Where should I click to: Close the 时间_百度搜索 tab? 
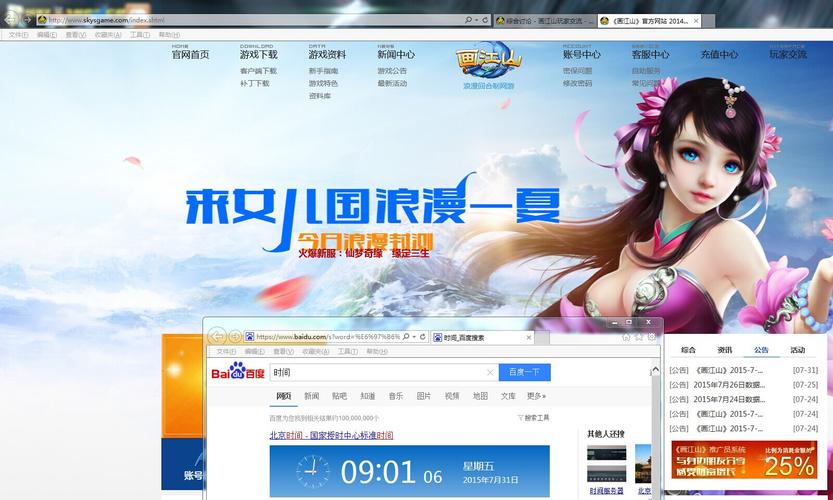[529, 337]
